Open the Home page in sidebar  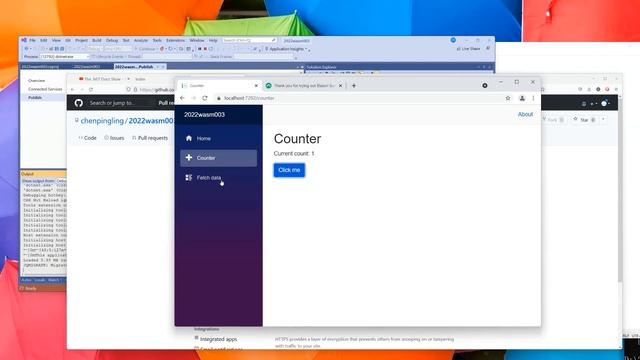click(218, 138)
